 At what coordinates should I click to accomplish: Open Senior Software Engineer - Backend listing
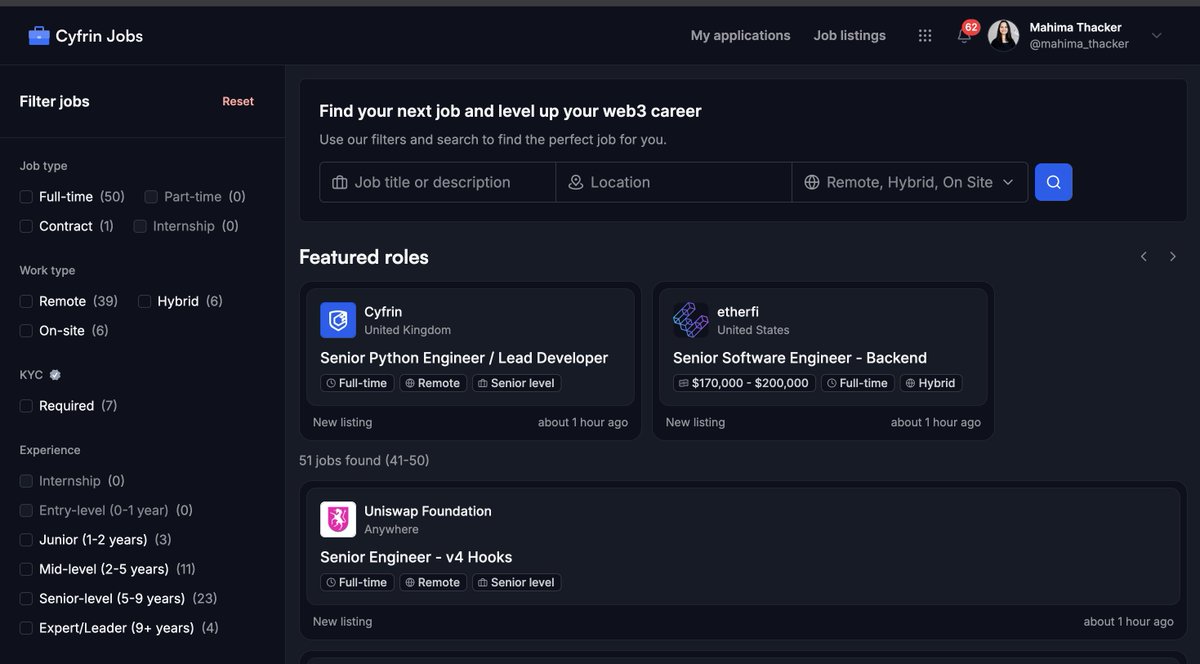coord(800,358)
